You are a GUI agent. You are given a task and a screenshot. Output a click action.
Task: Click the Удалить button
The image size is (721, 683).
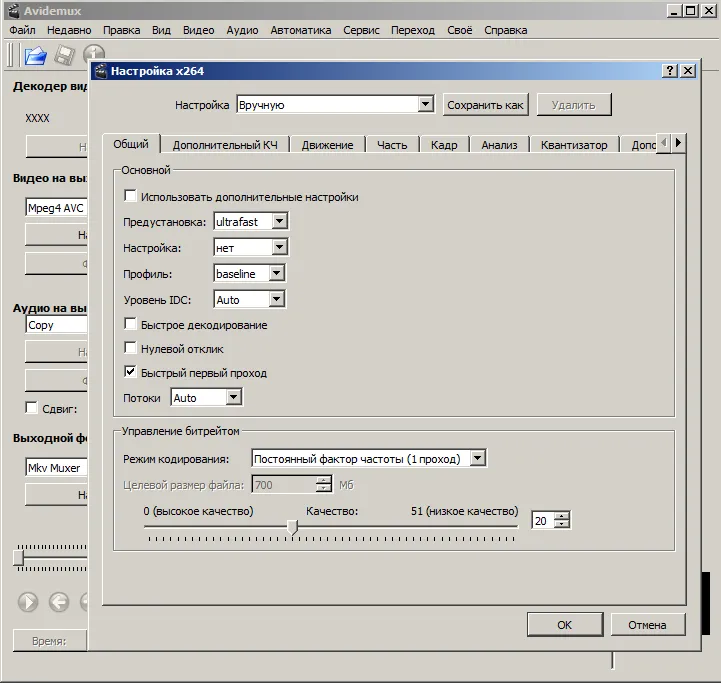574,105
